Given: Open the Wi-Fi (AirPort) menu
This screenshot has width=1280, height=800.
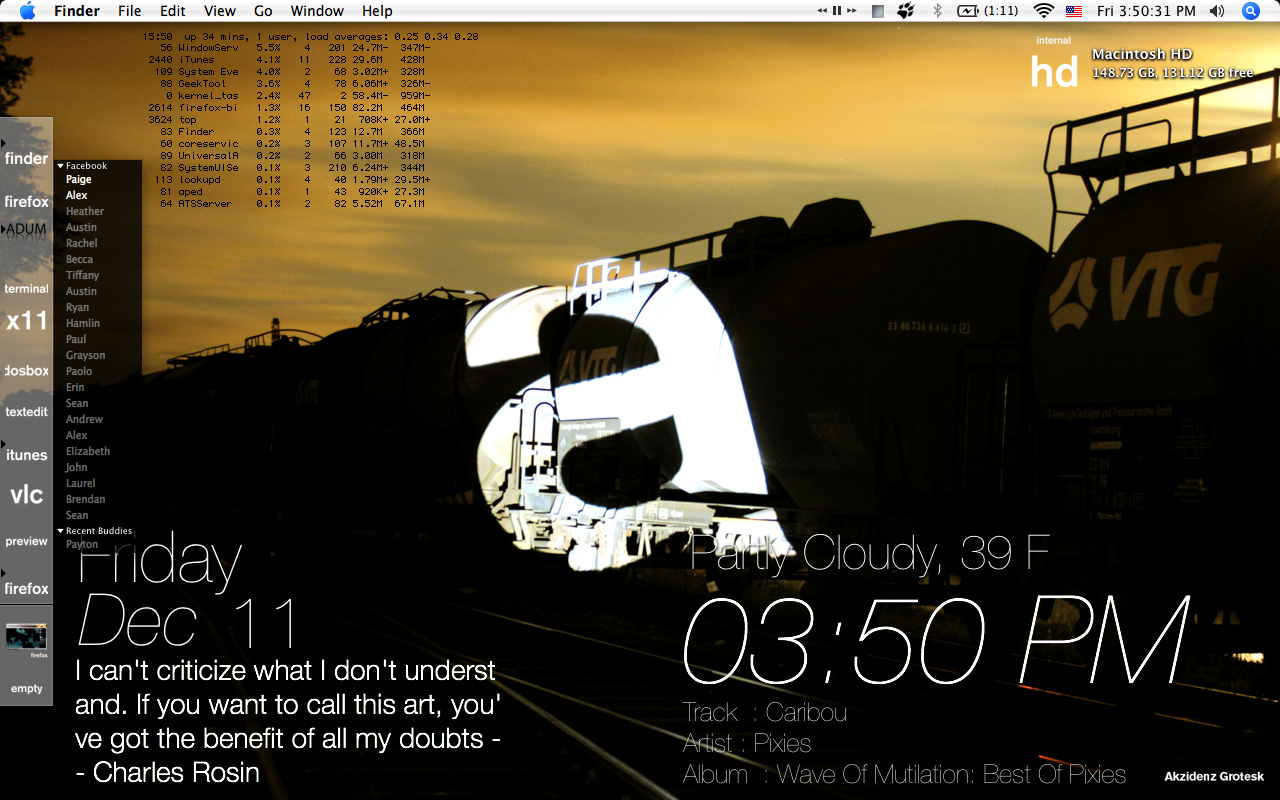Looking at the screenshot, I should tap(1044, 11).
